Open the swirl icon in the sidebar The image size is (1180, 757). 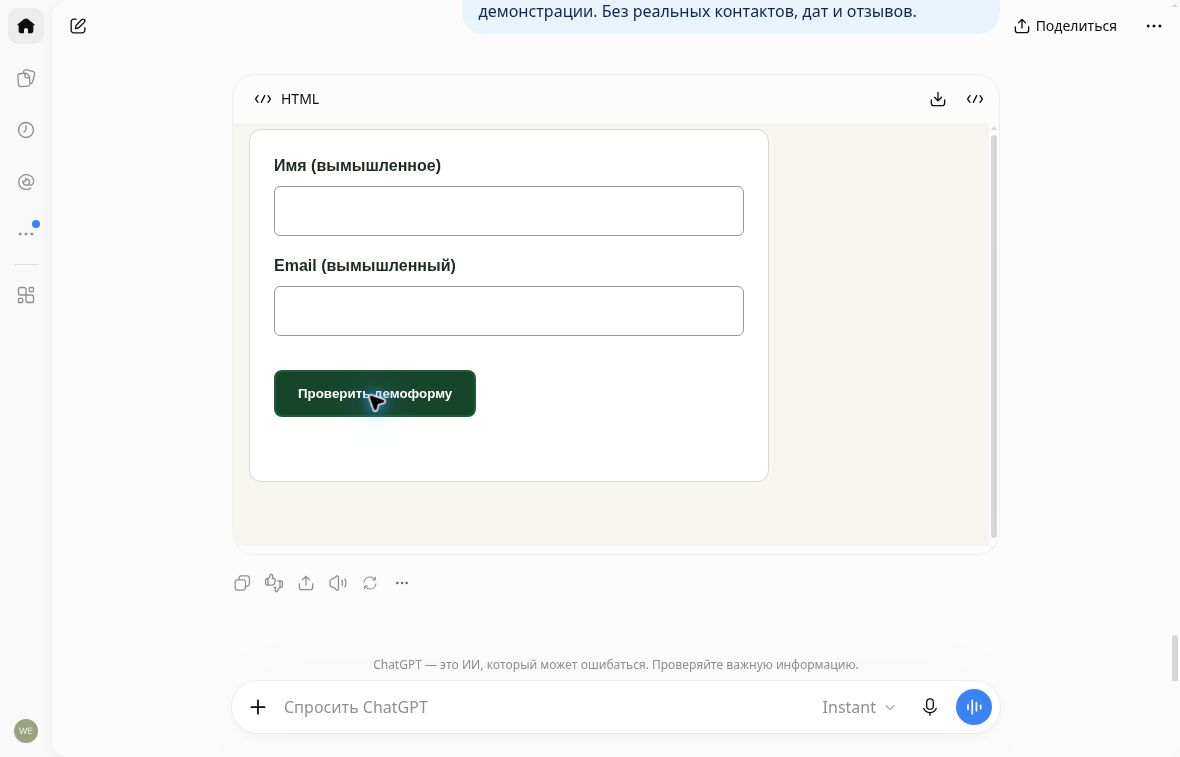pyautogui.click(x=26, y=182)
